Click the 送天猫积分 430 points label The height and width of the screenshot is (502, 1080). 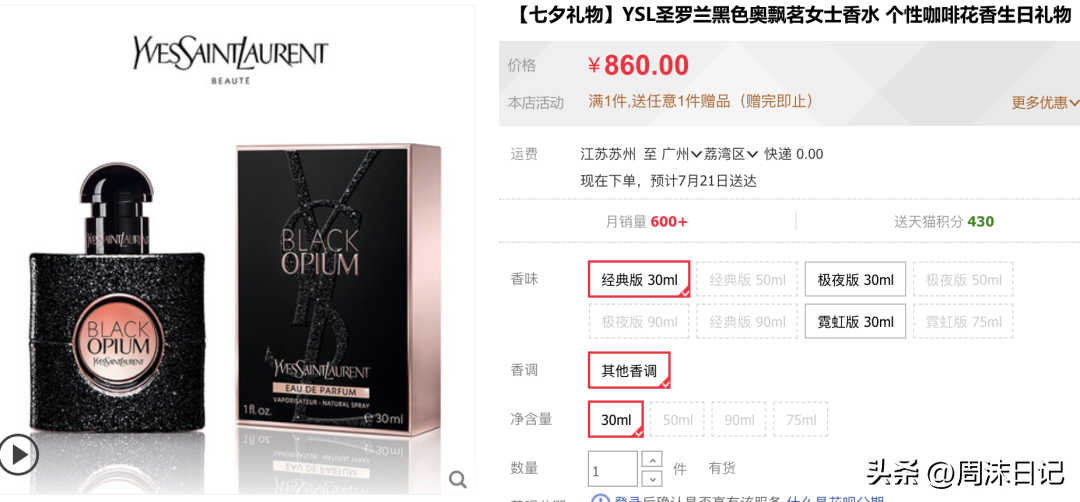tap(944, 221)
